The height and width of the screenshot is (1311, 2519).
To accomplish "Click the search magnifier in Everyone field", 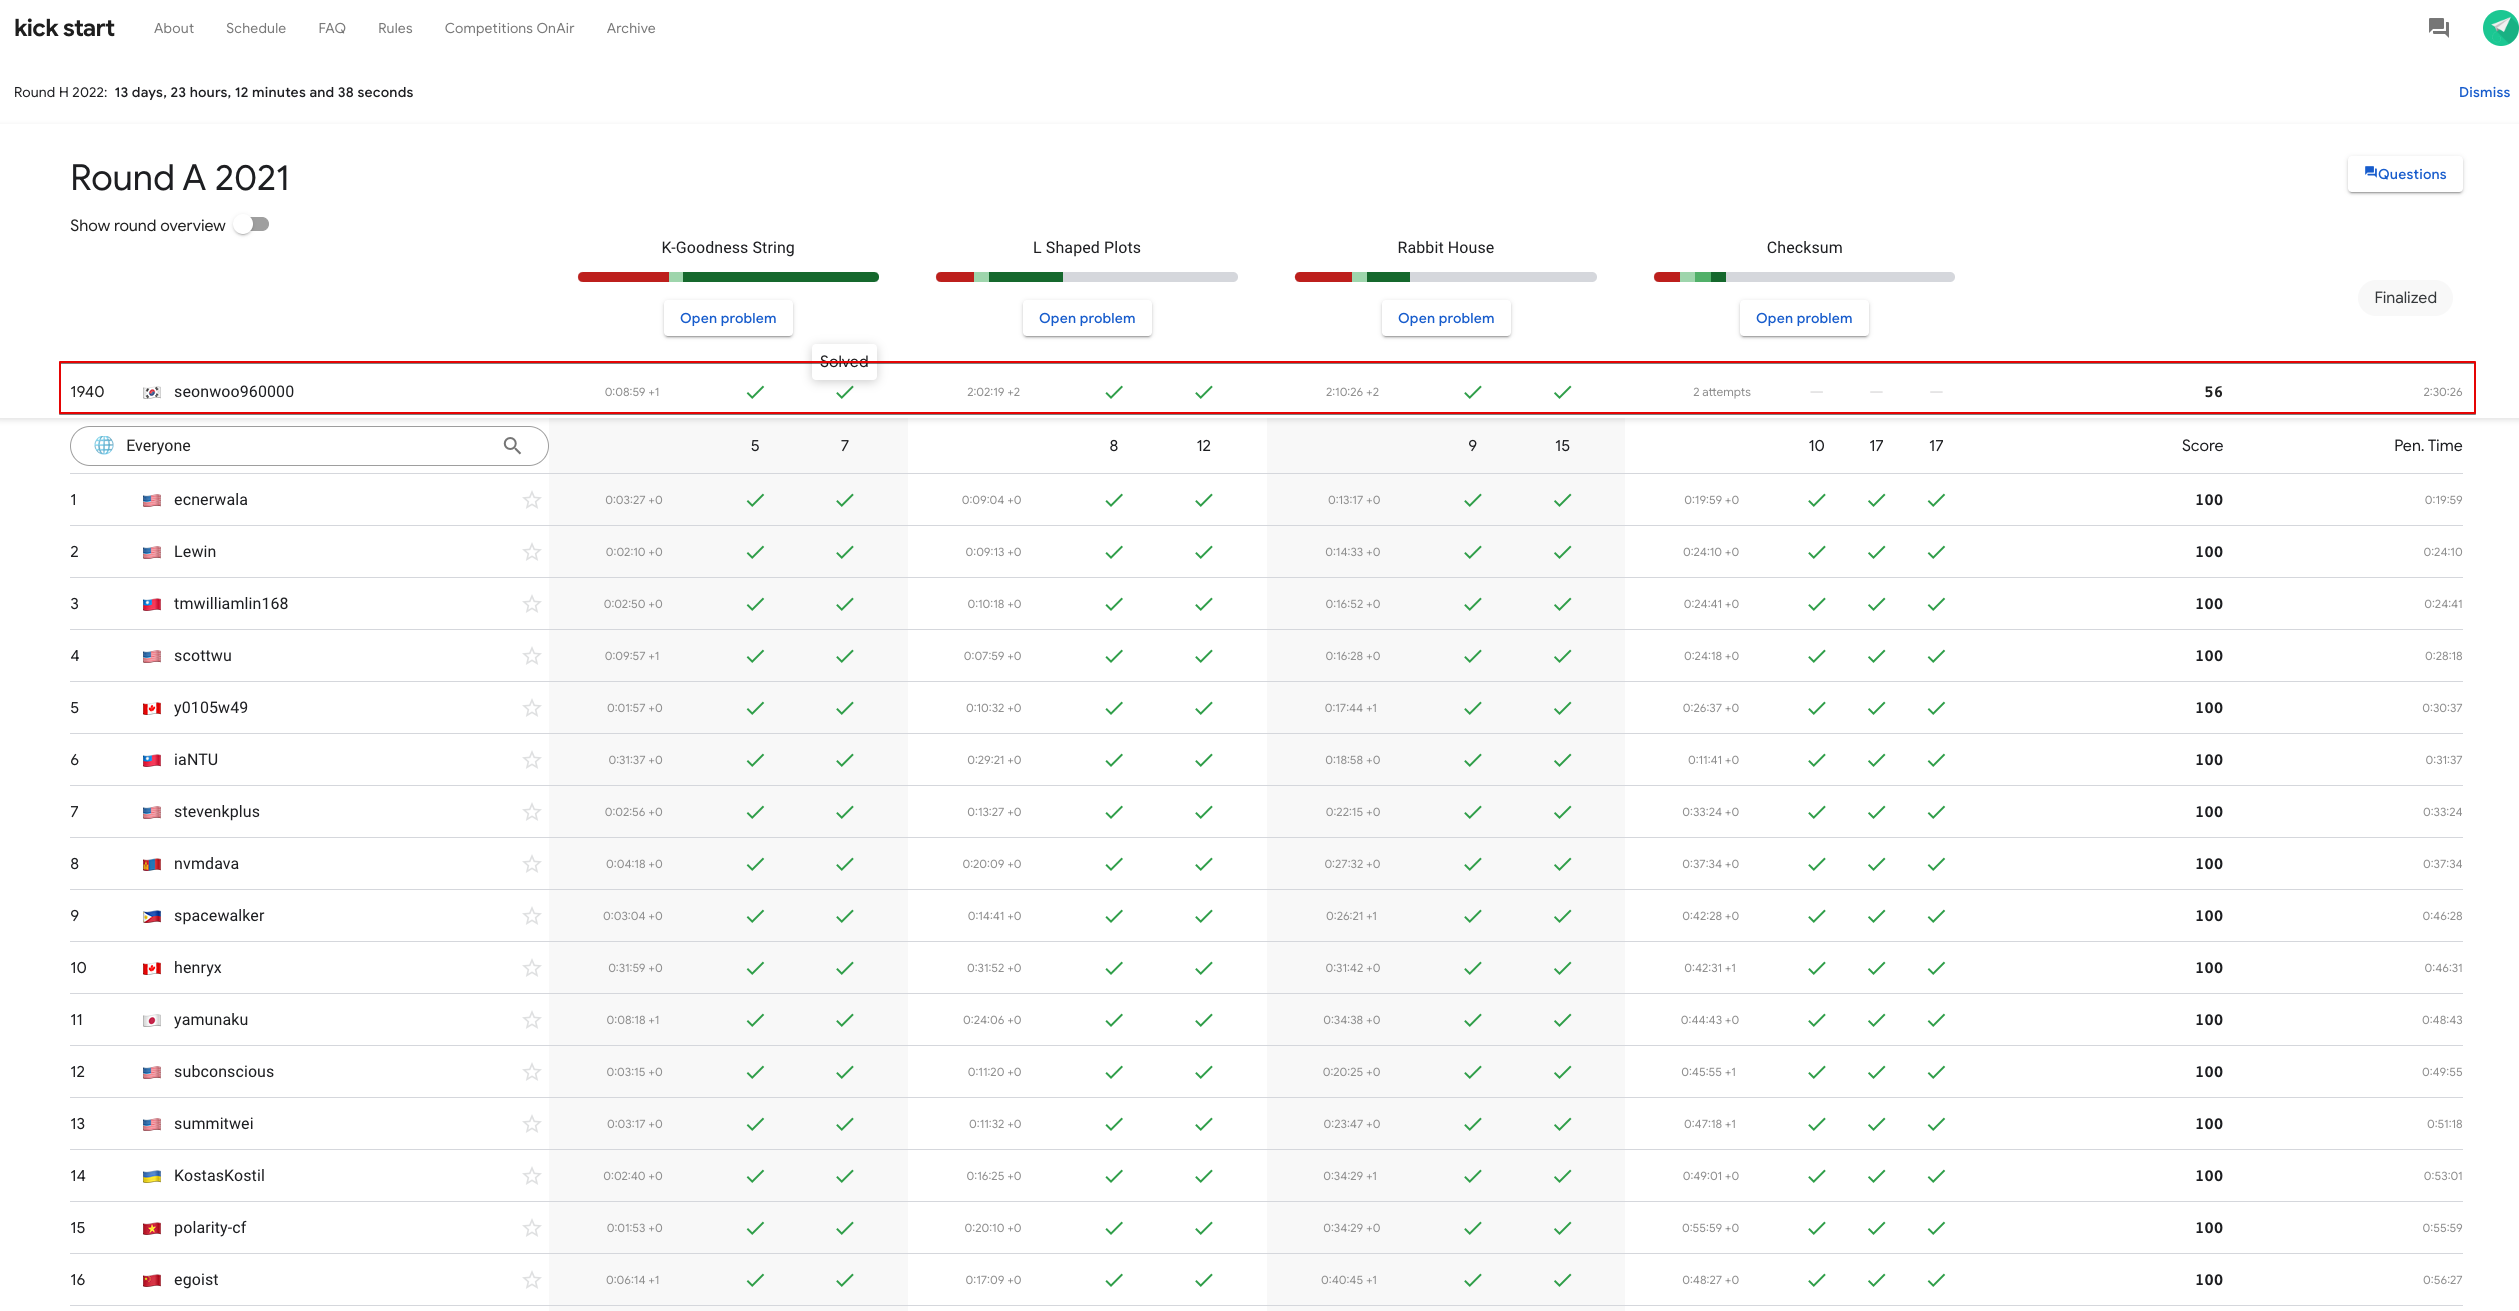I will click(512, 446).
